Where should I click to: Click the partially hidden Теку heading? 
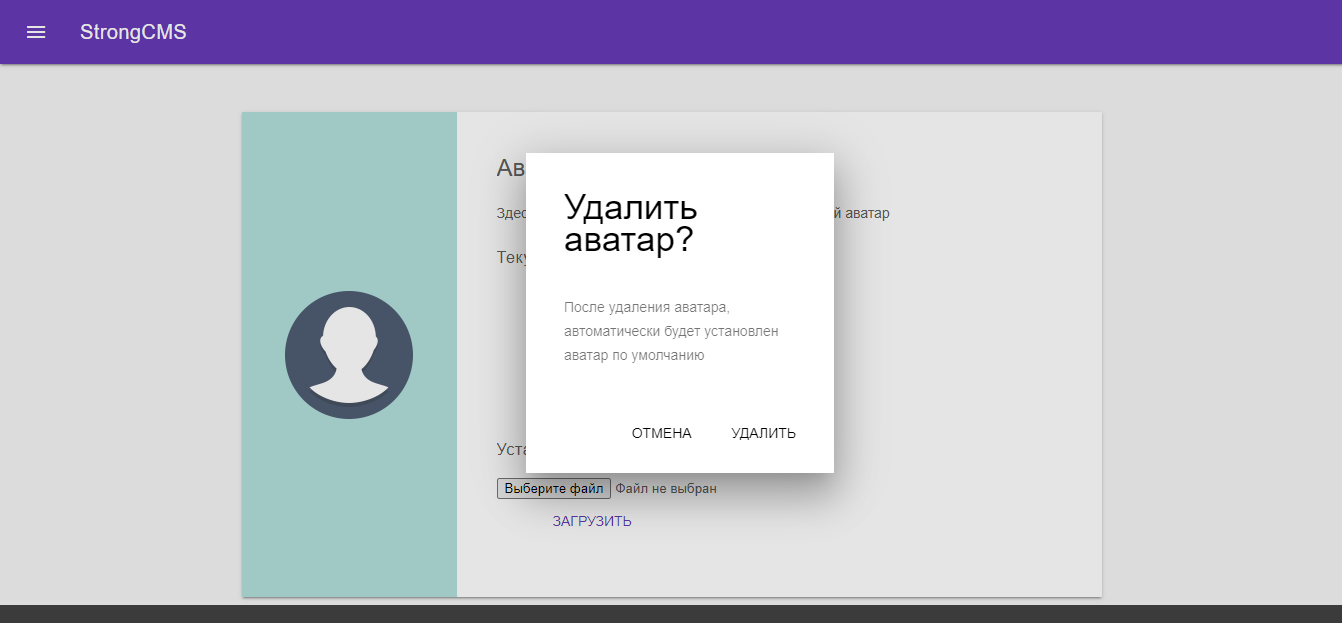(x=510, y=258)
